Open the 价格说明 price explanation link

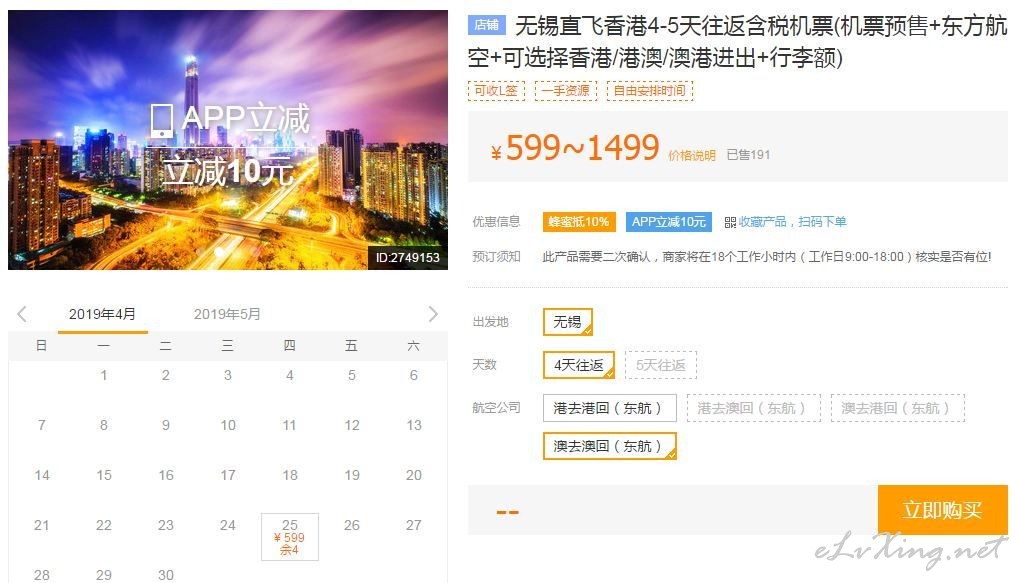click(x=691, y=155)
